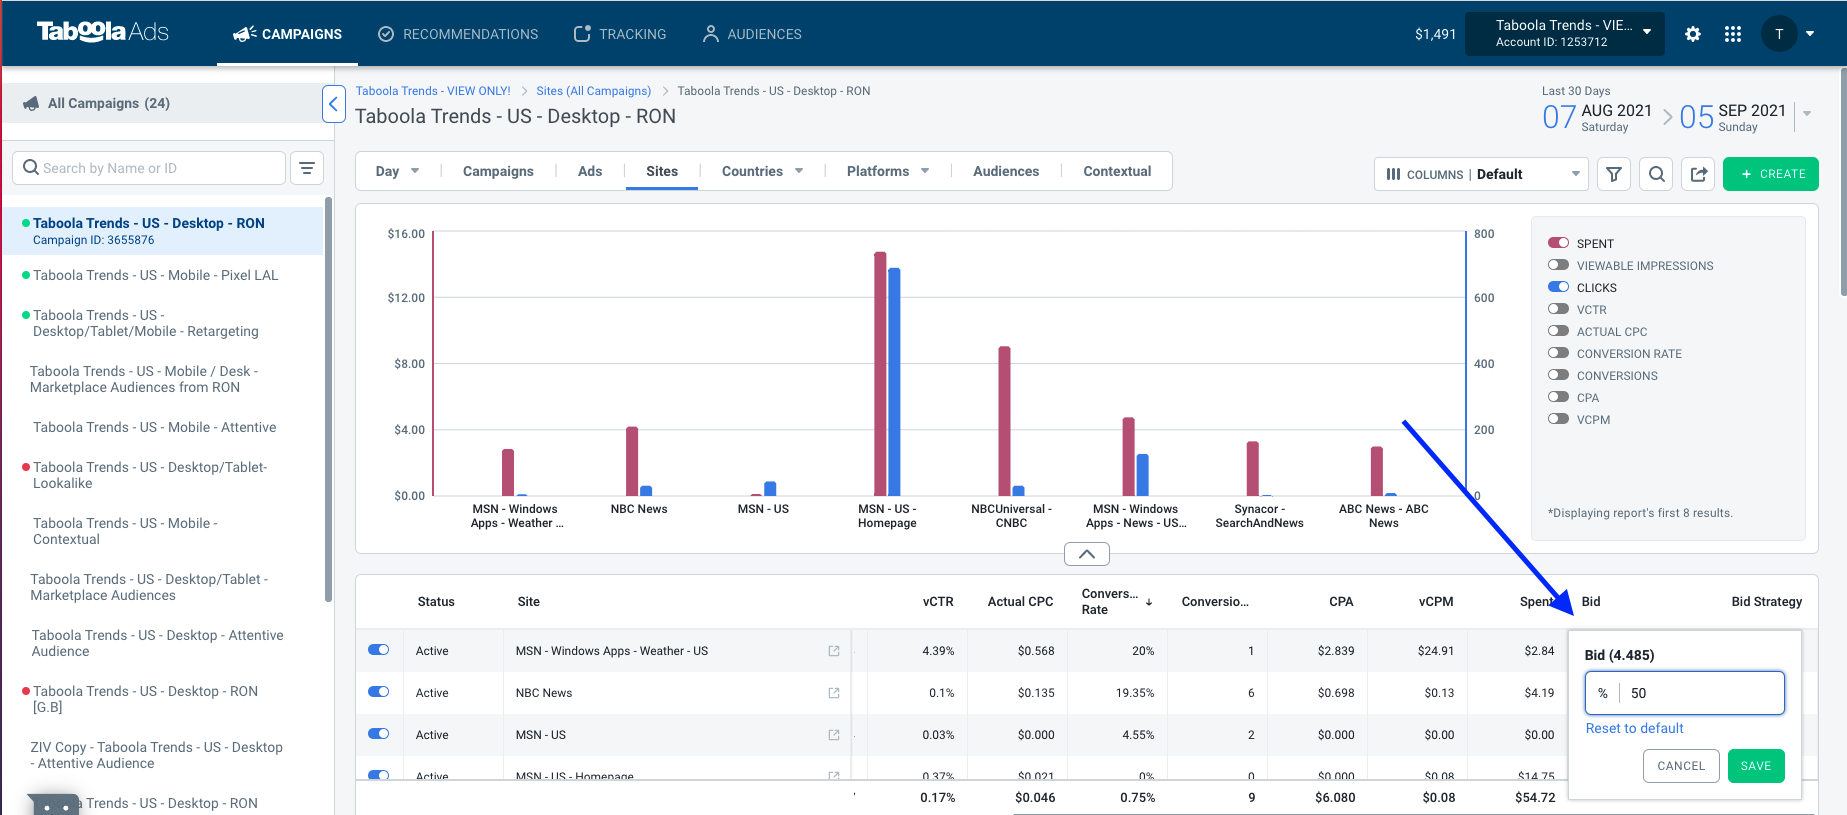Collapse the campaigns sidebar with arrow
Viewport: 1847px width, 815px height.
[334, 104]
